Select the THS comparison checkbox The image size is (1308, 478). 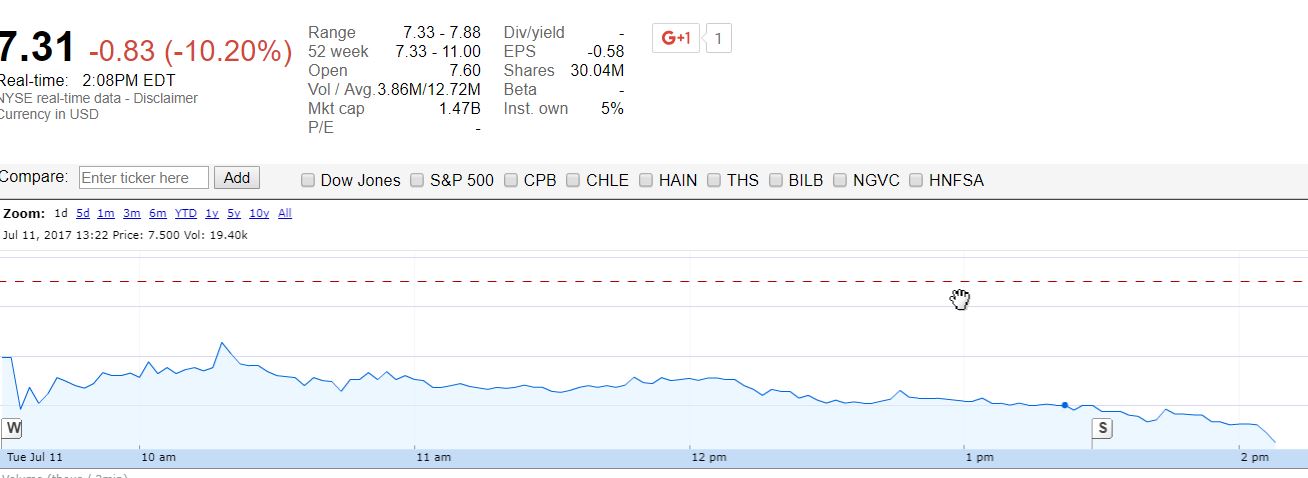(x=715, y=181)
